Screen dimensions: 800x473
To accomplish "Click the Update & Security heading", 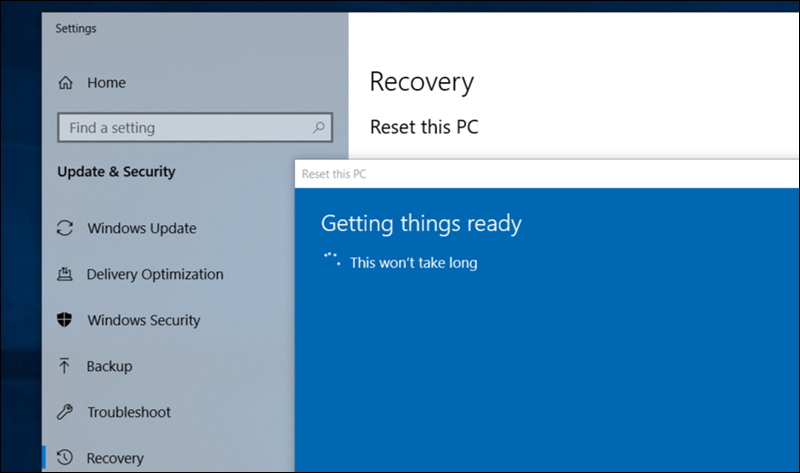I will [x=116, y=171].
